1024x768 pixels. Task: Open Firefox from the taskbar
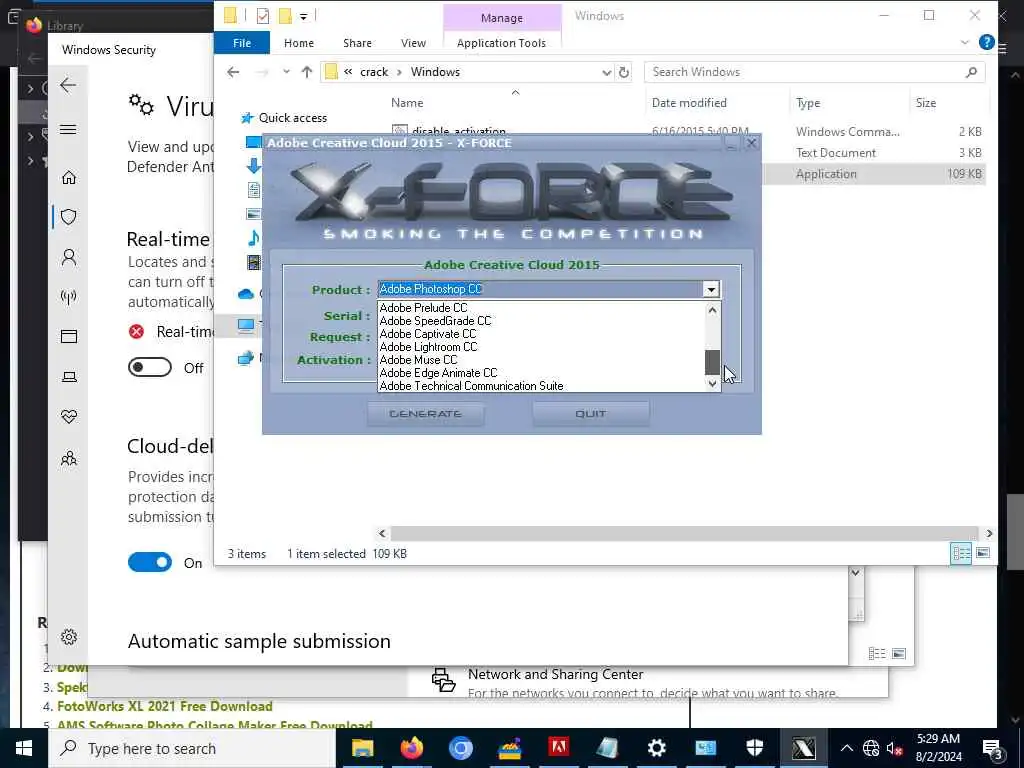click(411, 748)
